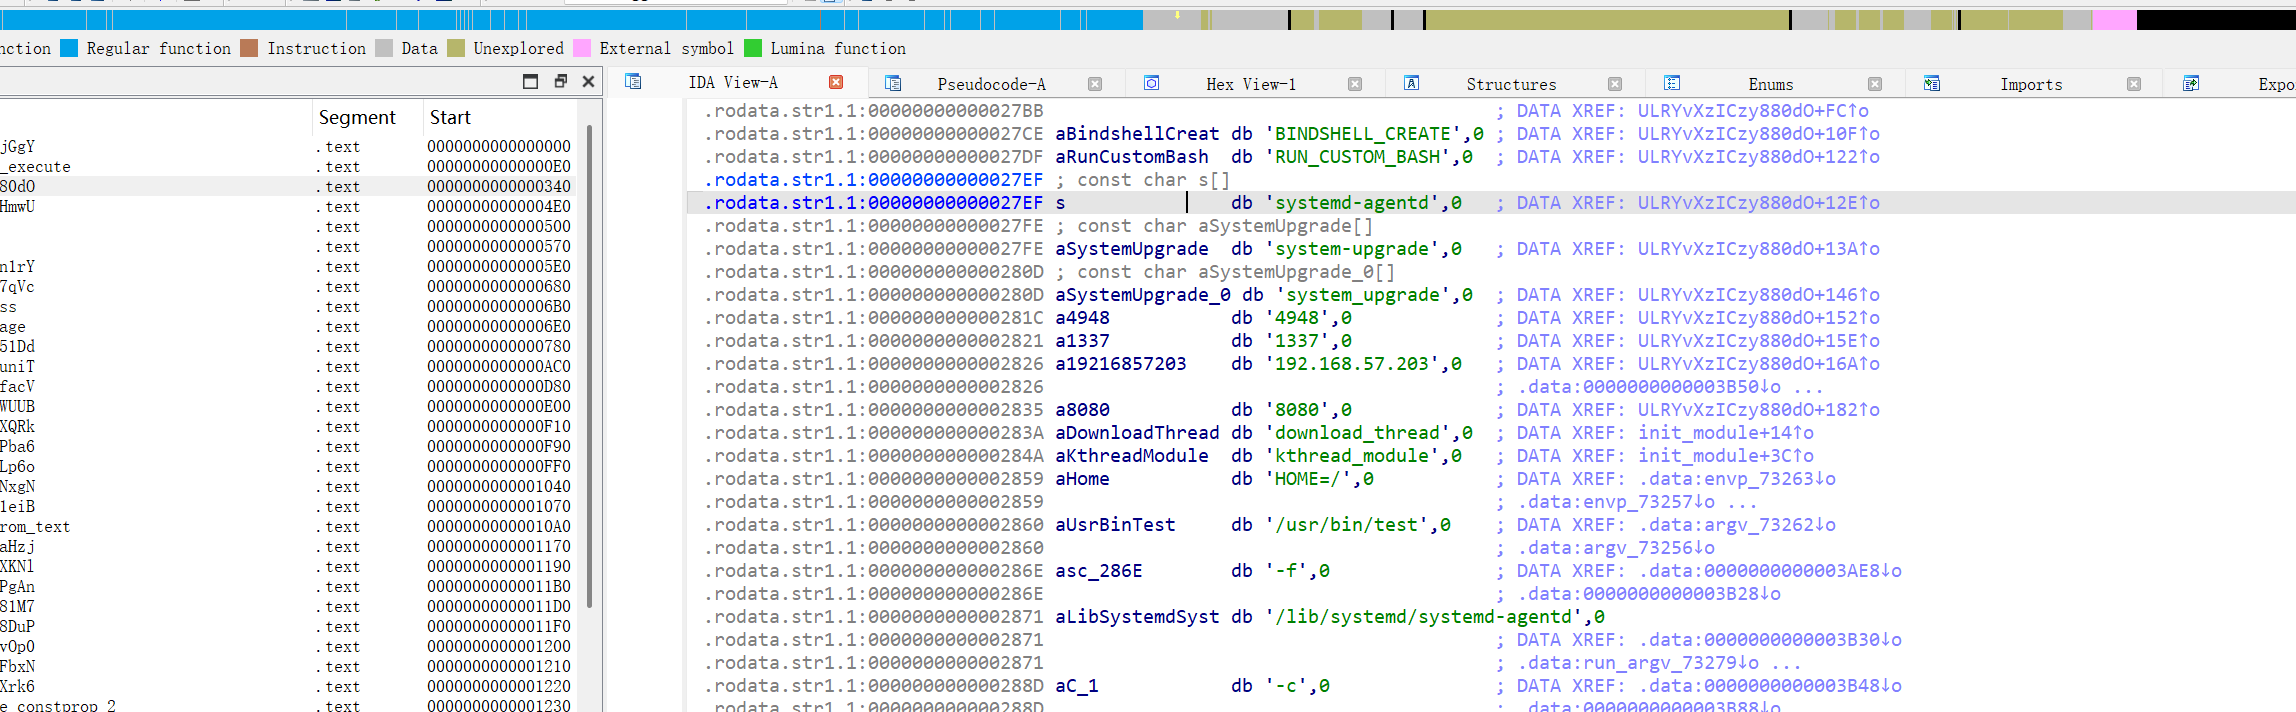Click the External symbol pink legend swatch
Image resolution: width=2296 pixels, height=712 pixels.
point(581,48)
